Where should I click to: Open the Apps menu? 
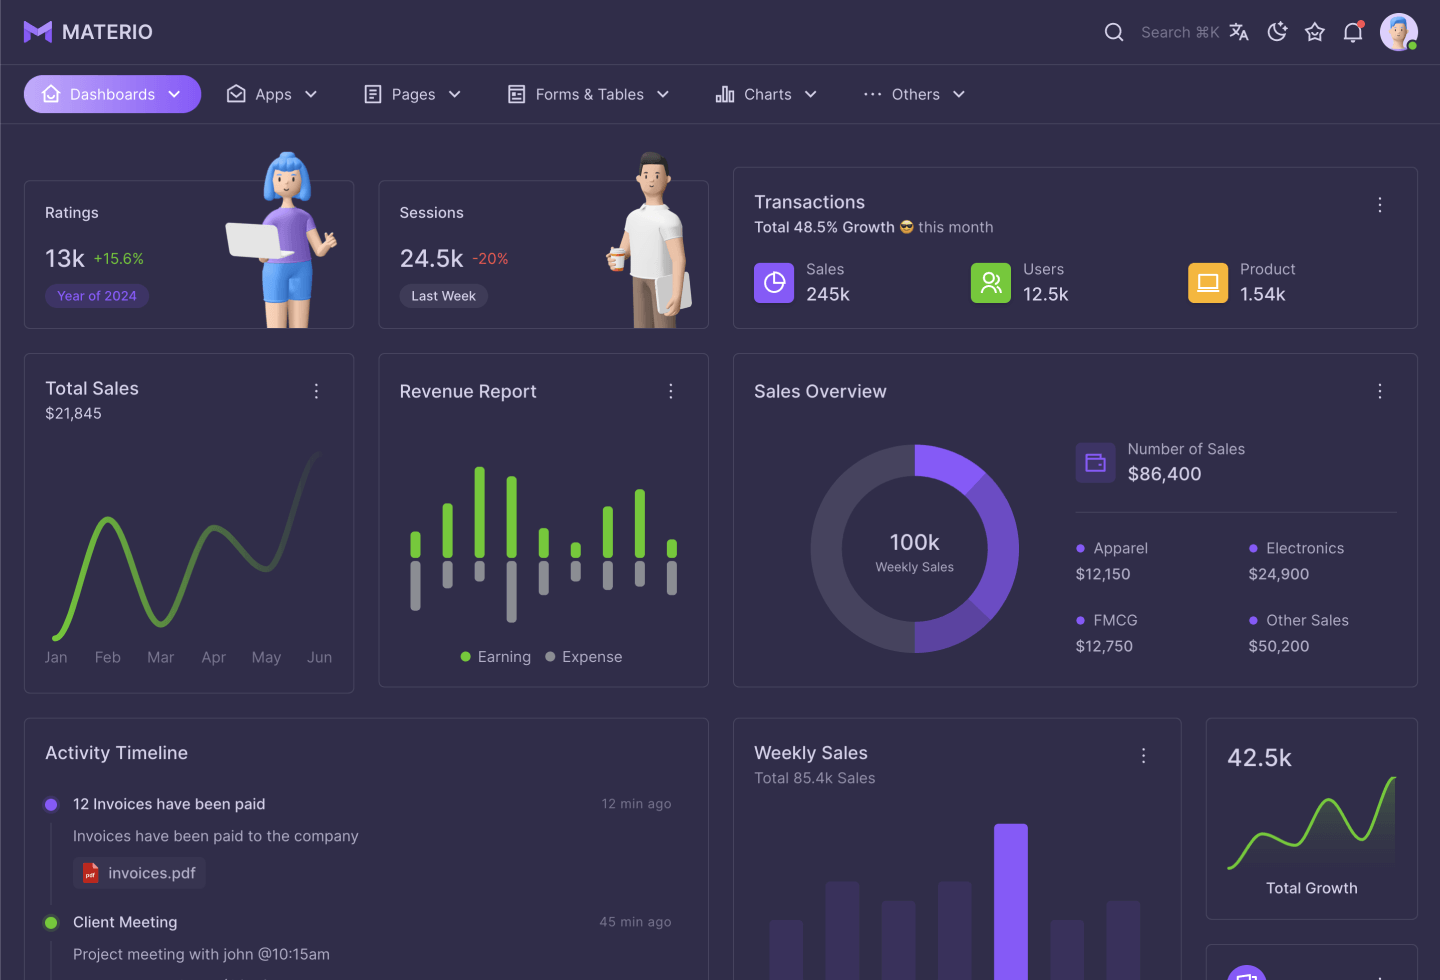click(x=272, y=94)
